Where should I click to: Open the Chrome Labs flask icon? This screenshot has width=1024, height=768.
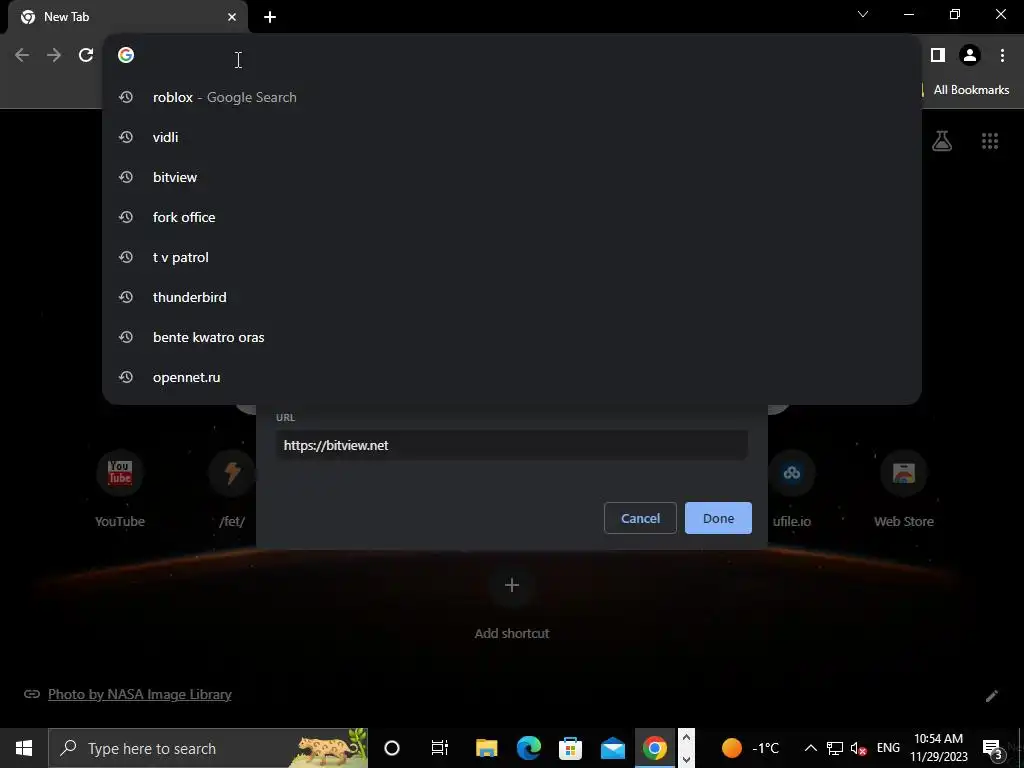pyautogui.click(x=942, y=140)
